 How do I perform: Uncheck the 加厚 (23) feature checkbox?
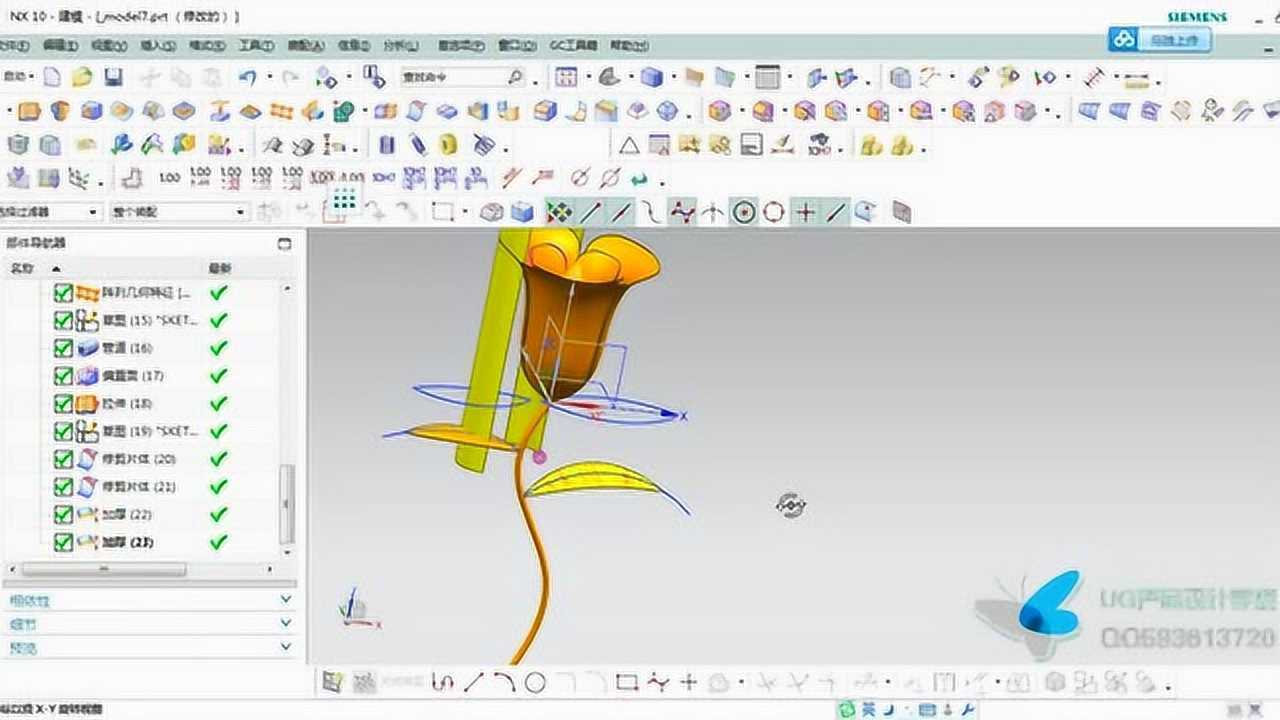[x=63, y=542]
